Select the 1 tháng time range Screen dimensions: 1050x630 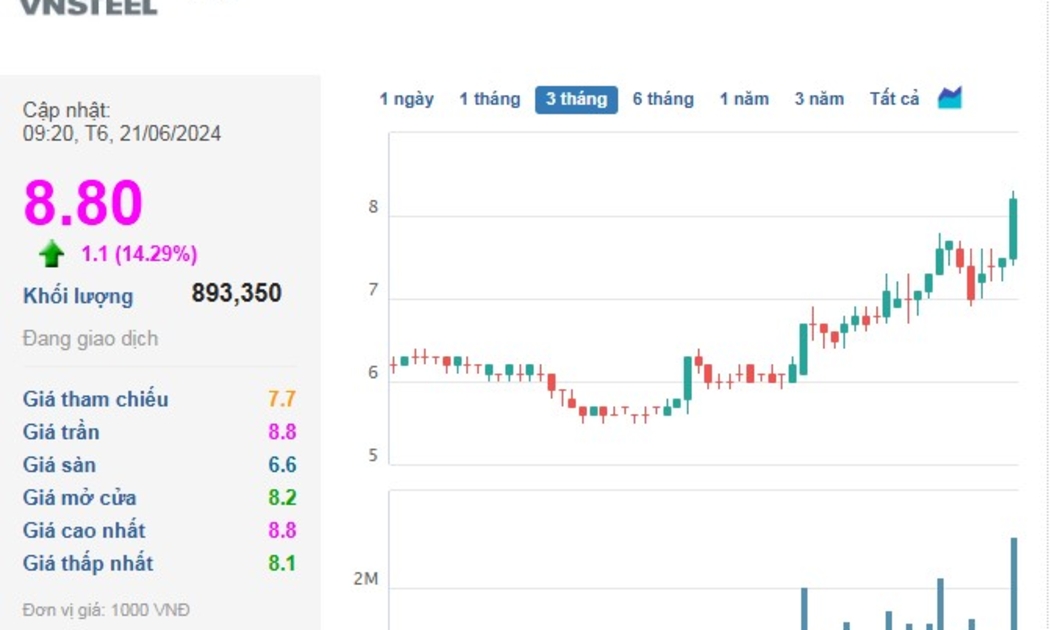coord(489,99)
